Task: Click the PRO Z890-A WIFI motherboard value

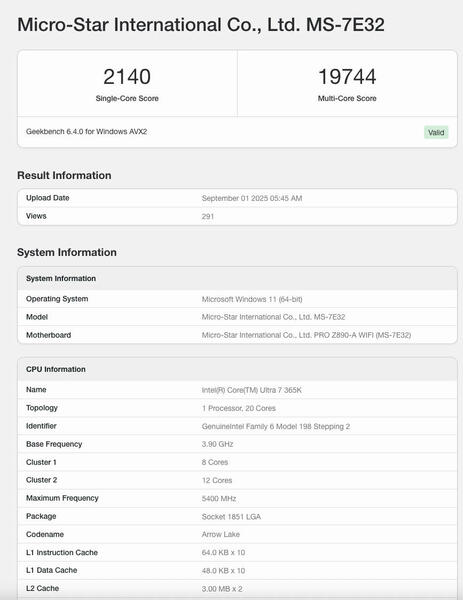Action: (x=306, y=335)
